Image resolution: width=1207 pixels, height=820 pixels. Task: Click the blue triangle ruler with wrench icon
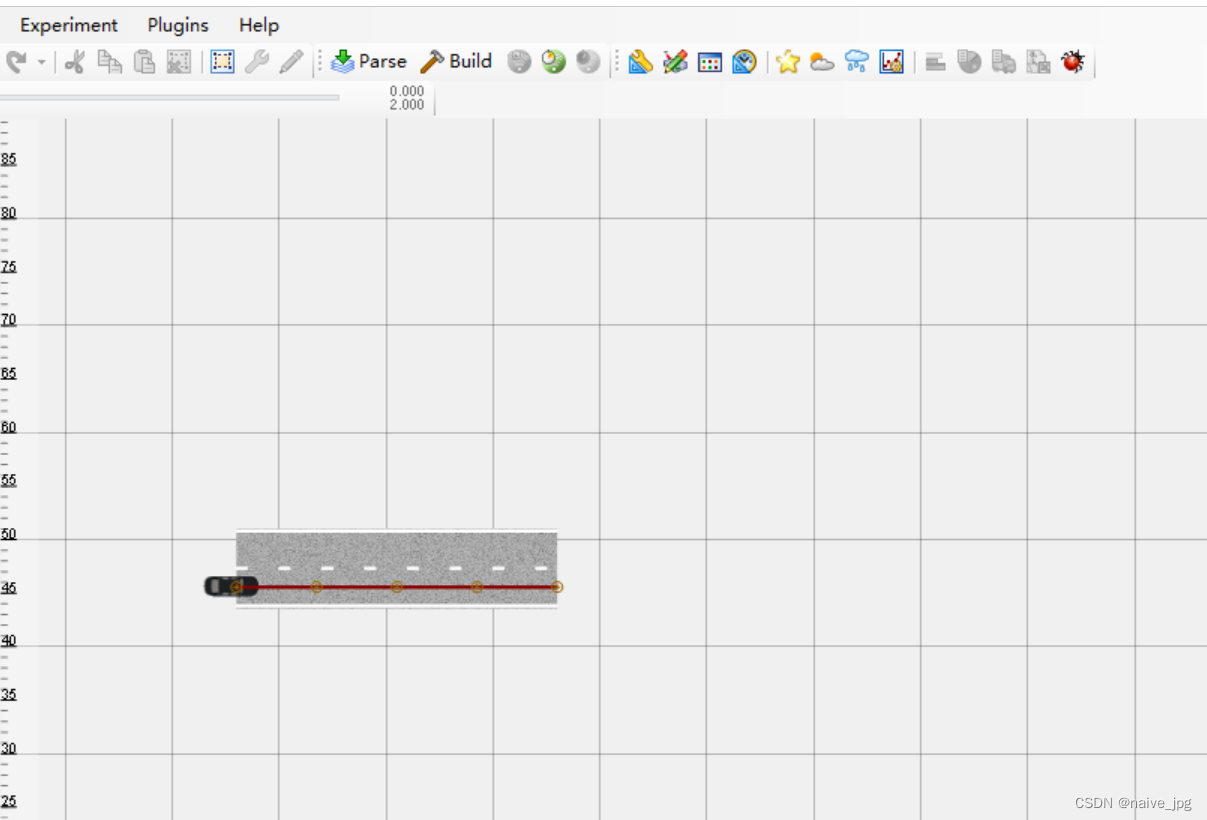click(641, 62)
